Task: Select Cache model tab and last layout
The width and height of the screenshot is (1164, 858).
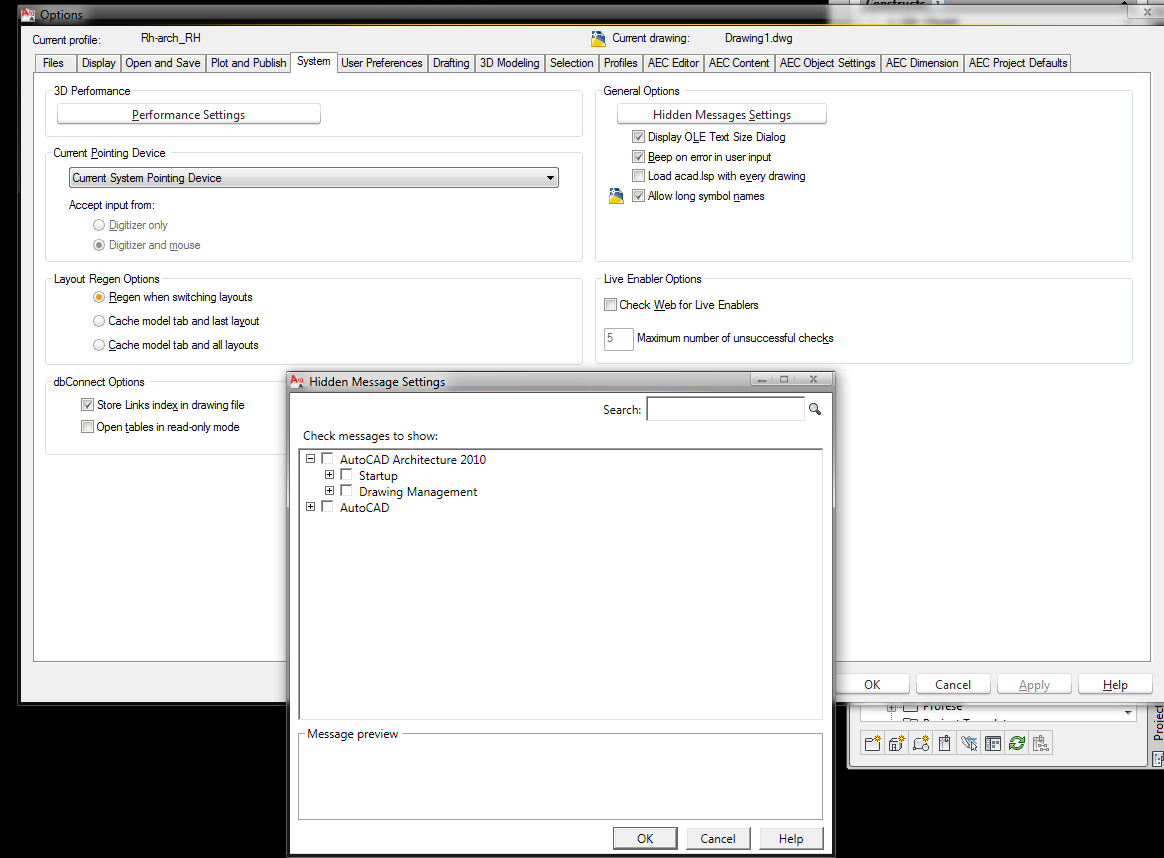Action: pos(99,321)
